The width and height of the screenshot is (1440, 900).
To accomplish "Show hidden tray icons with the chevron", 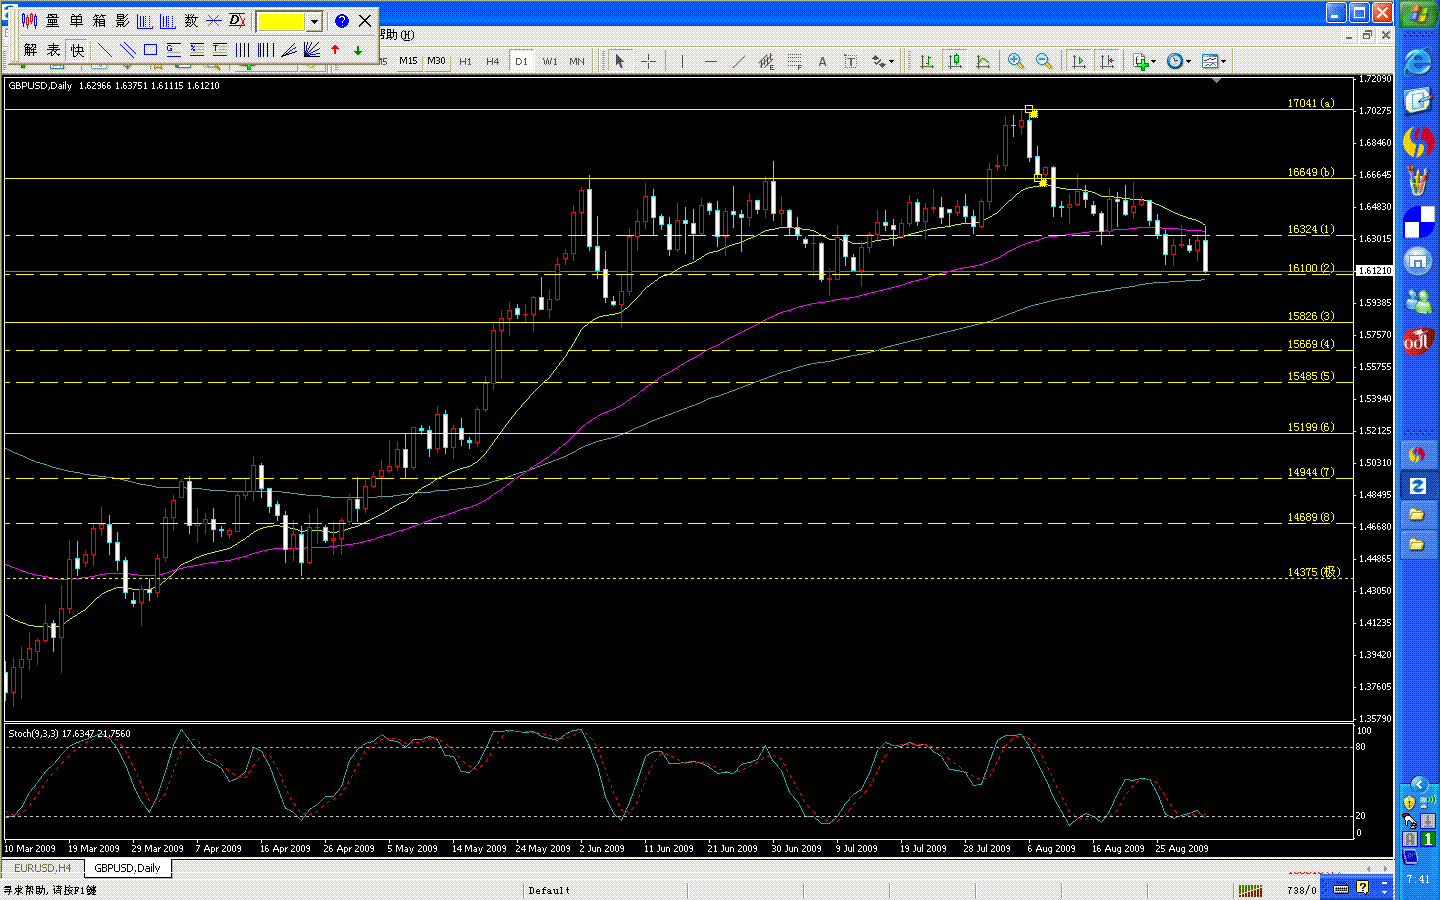I will coord(1418,784).
